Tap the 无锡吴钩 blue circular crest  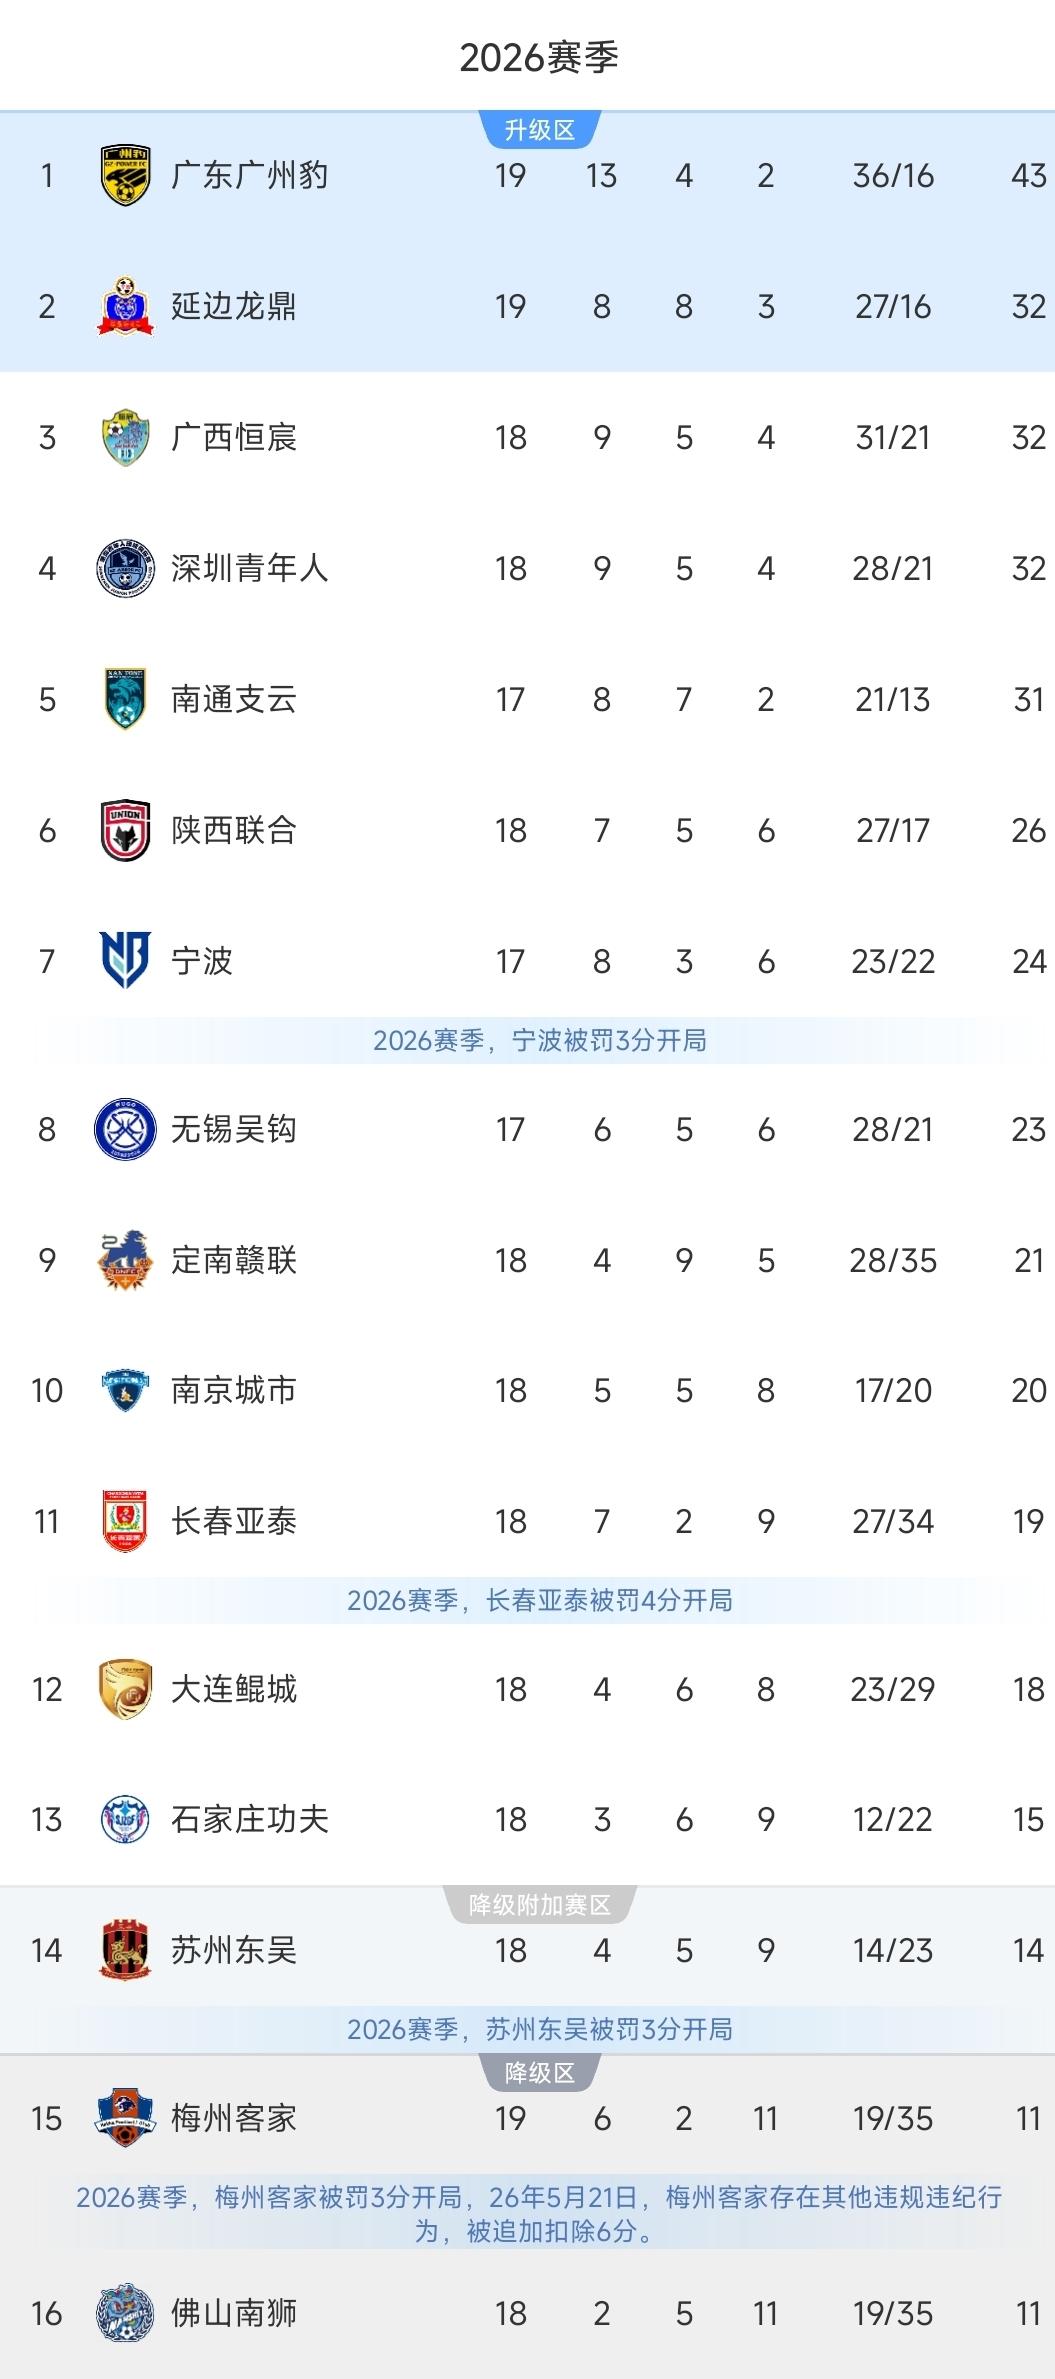(x=126, y=1129)
